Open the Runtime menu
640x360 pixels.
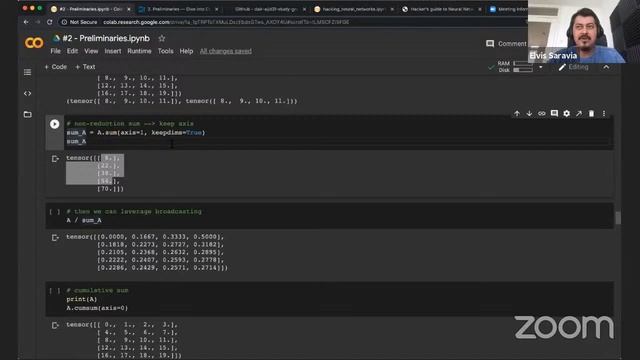pyautogui.click(x=139, y=51)
